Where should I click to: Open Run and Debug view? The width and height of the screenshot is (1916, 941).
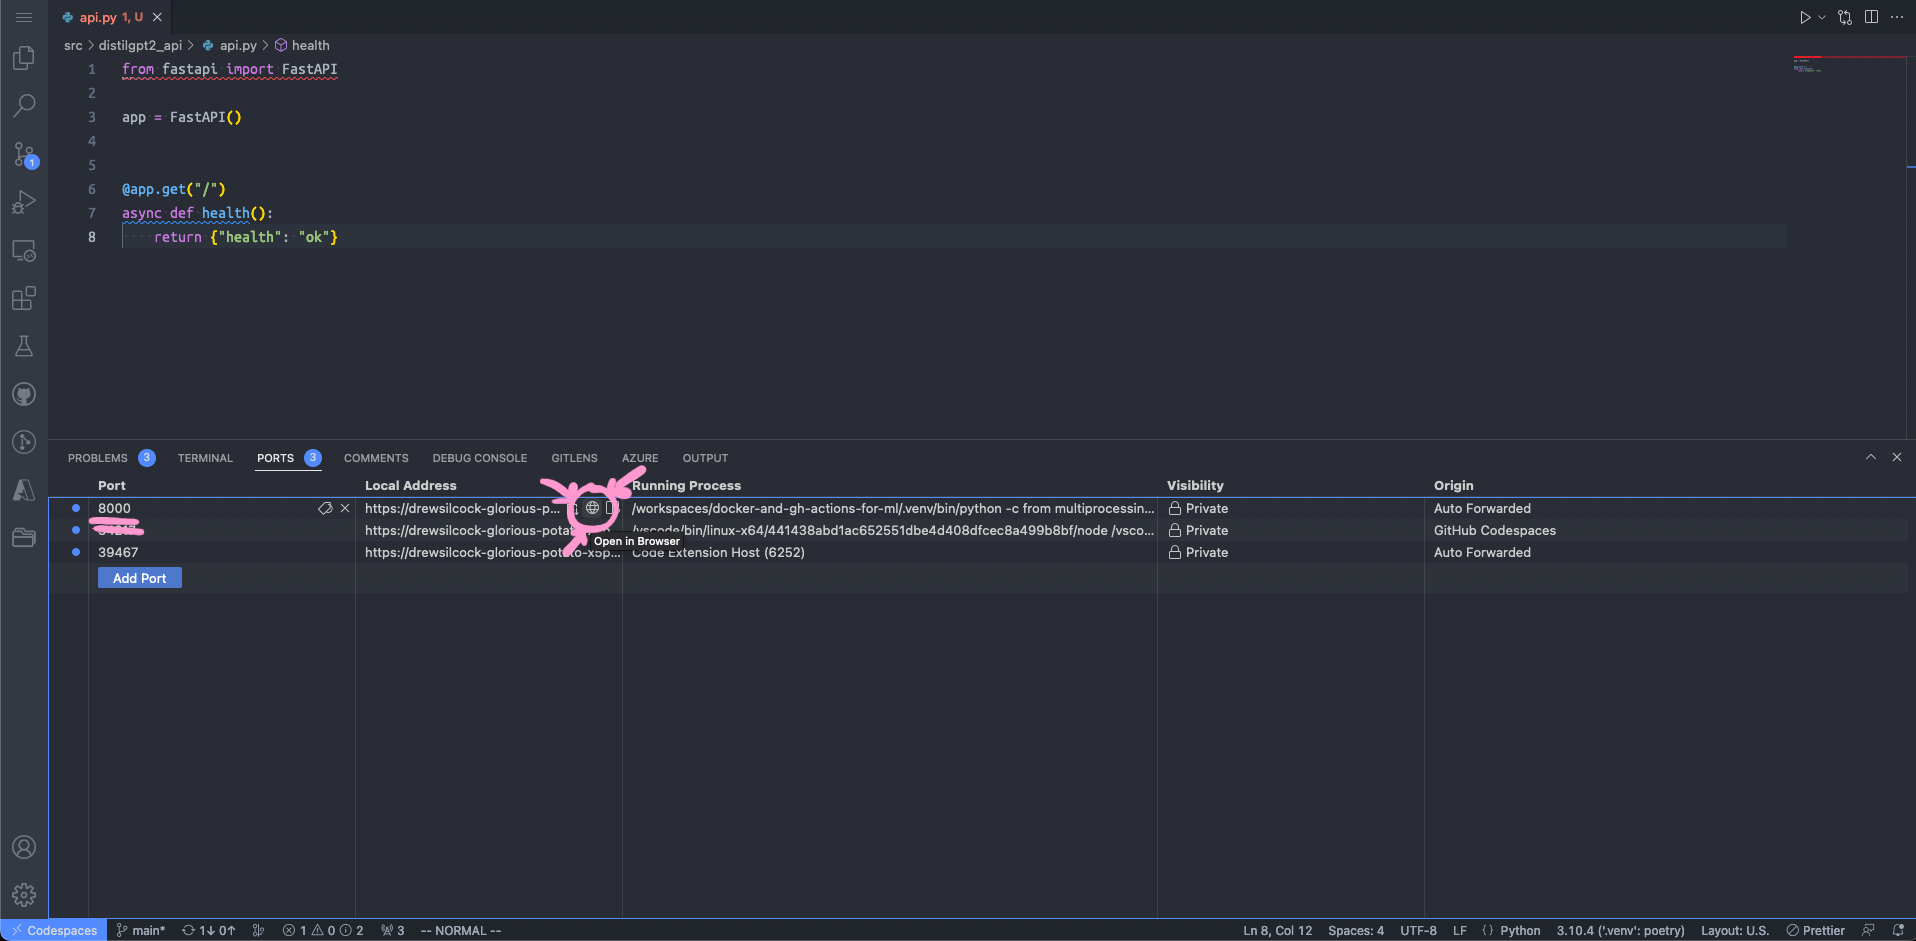pyautogui.click(x=24, y=202)
